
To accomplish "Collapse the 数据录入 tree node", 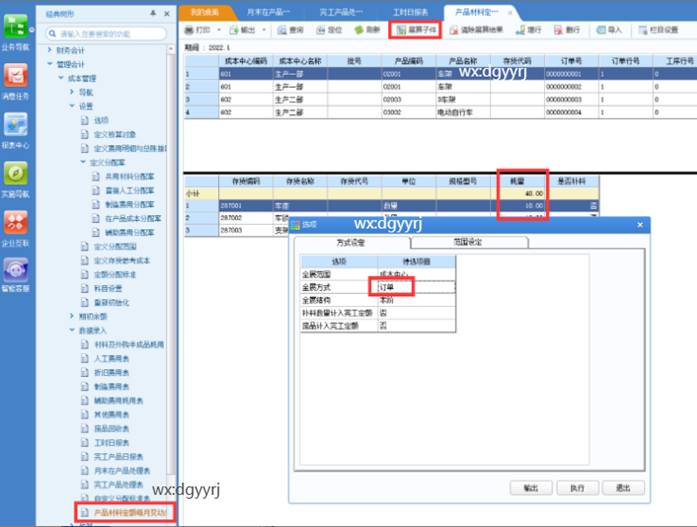I will click(73, 329).
